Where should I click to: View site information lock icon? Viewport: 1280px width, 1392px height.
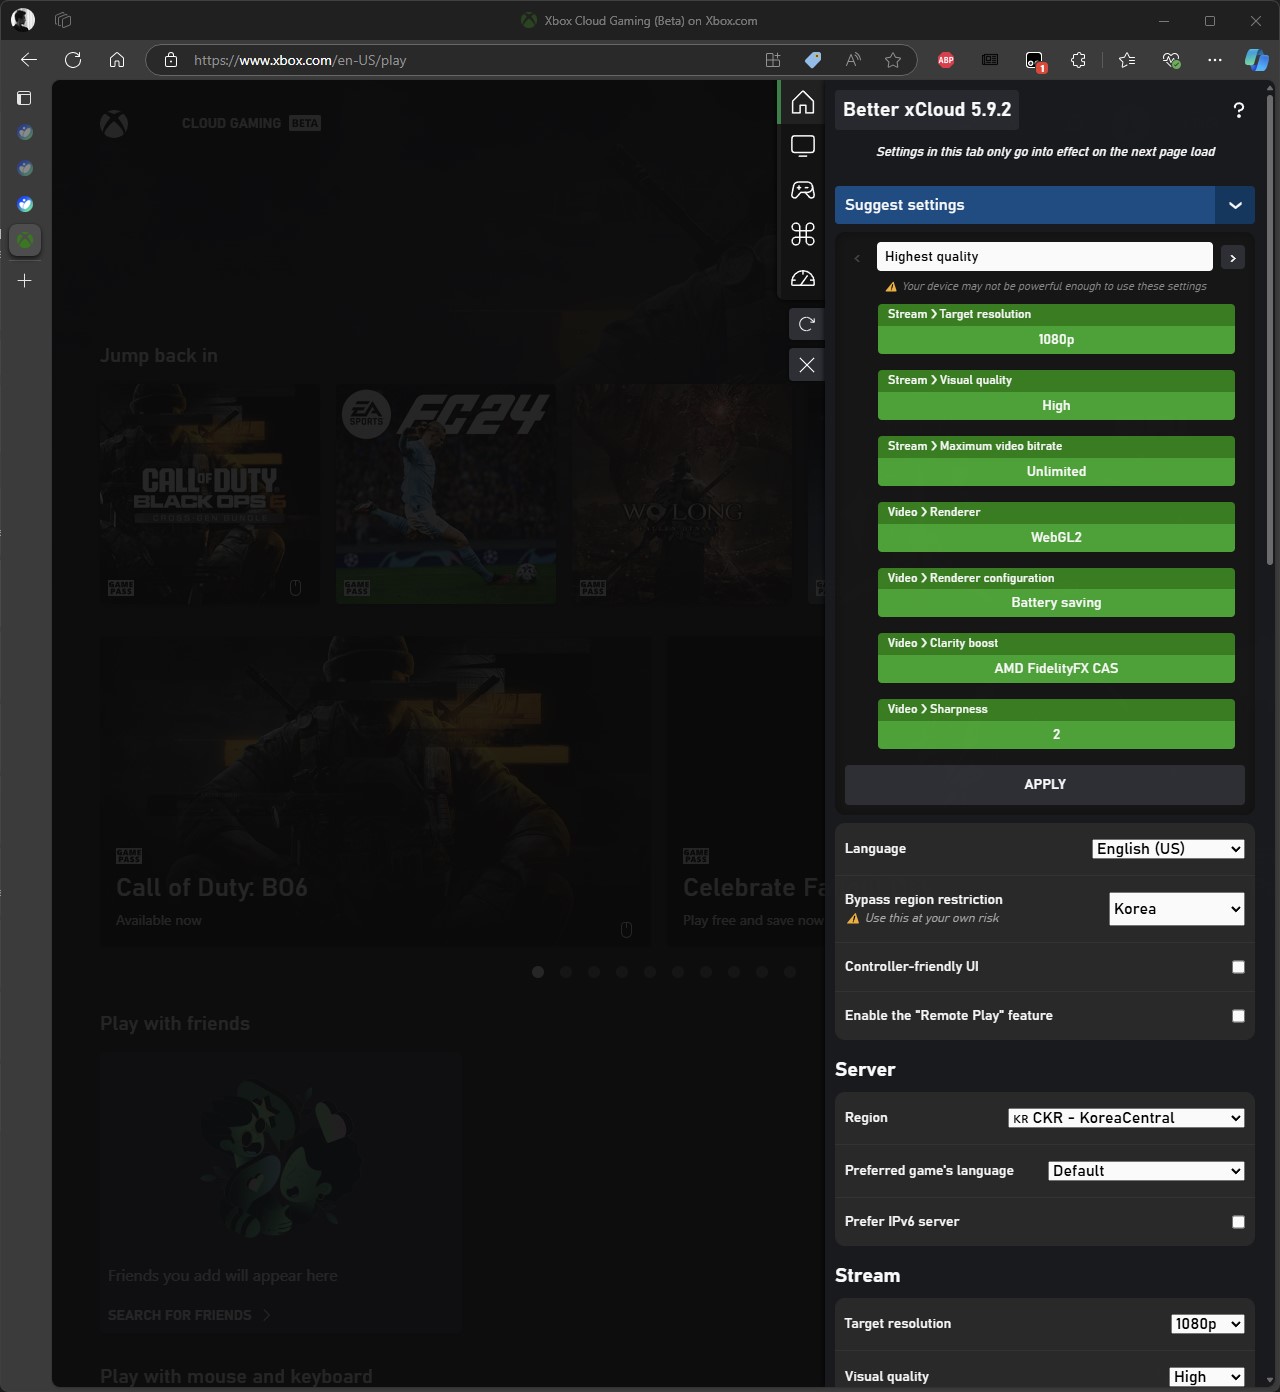(x=171, y=60)
